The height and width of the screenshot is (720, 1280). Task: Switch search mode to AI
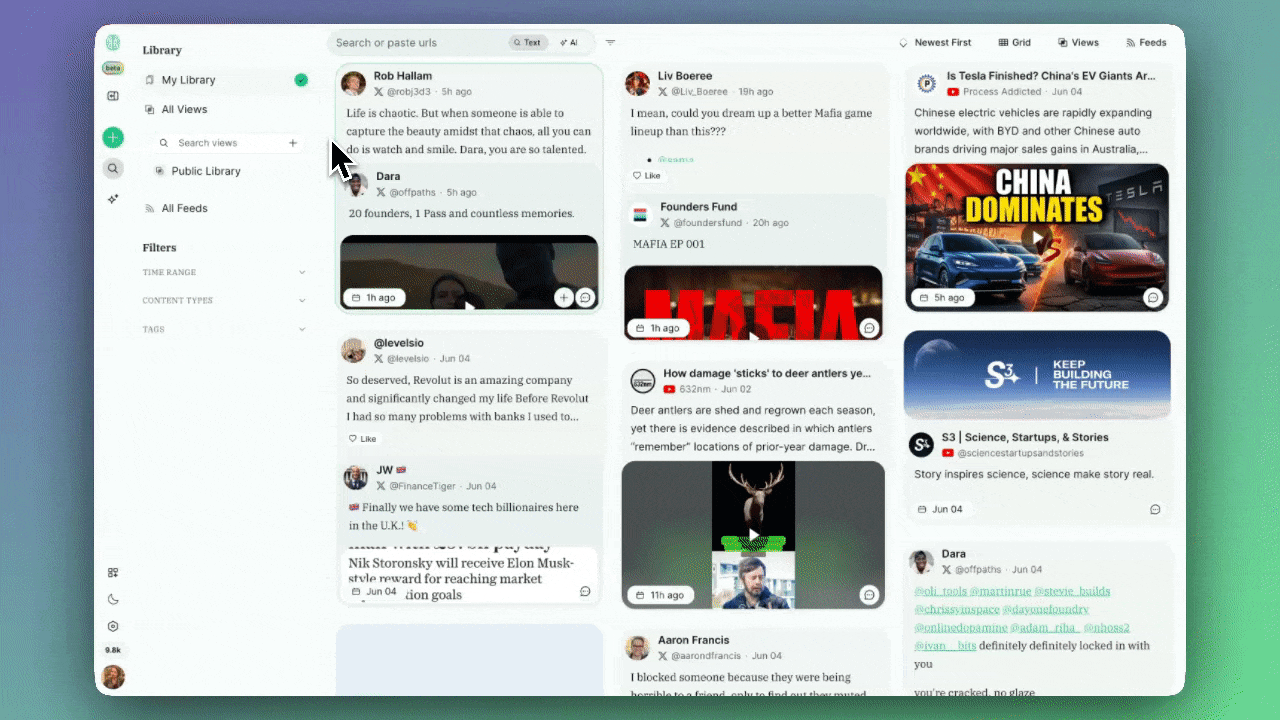(569, 43)
